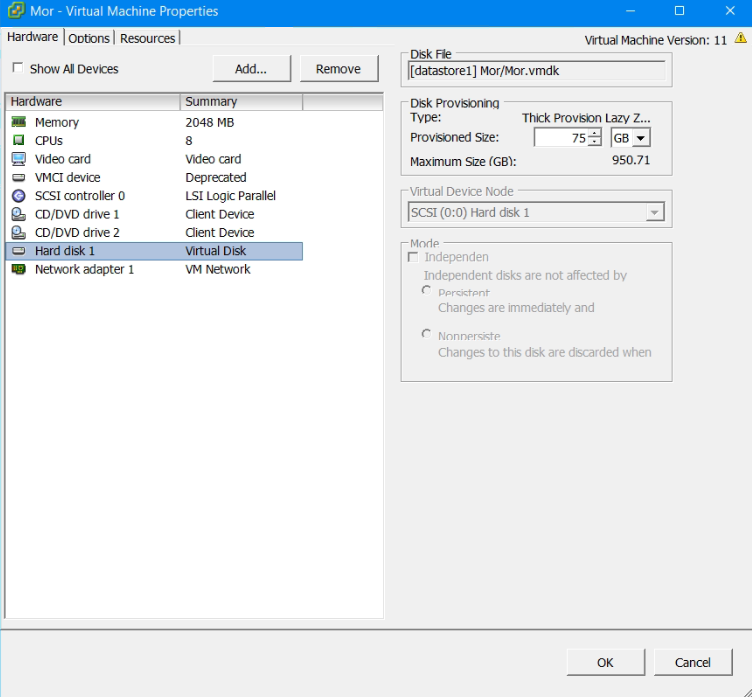Enable the Show All Devices checkbox

point(17,69)
